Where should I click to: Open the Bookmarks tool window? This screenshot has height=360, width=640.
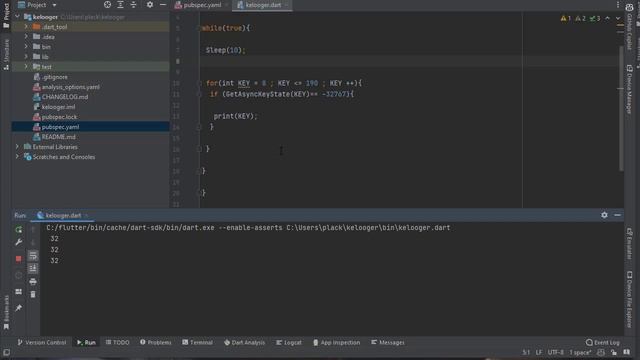click(6, 312)
